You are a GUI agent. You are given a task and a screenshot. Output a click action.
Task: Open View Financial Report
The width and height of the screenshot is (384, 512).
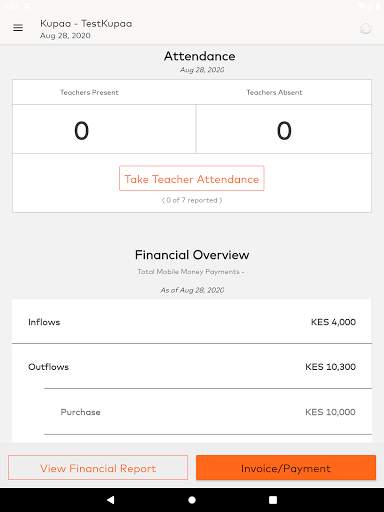(98, 468)
